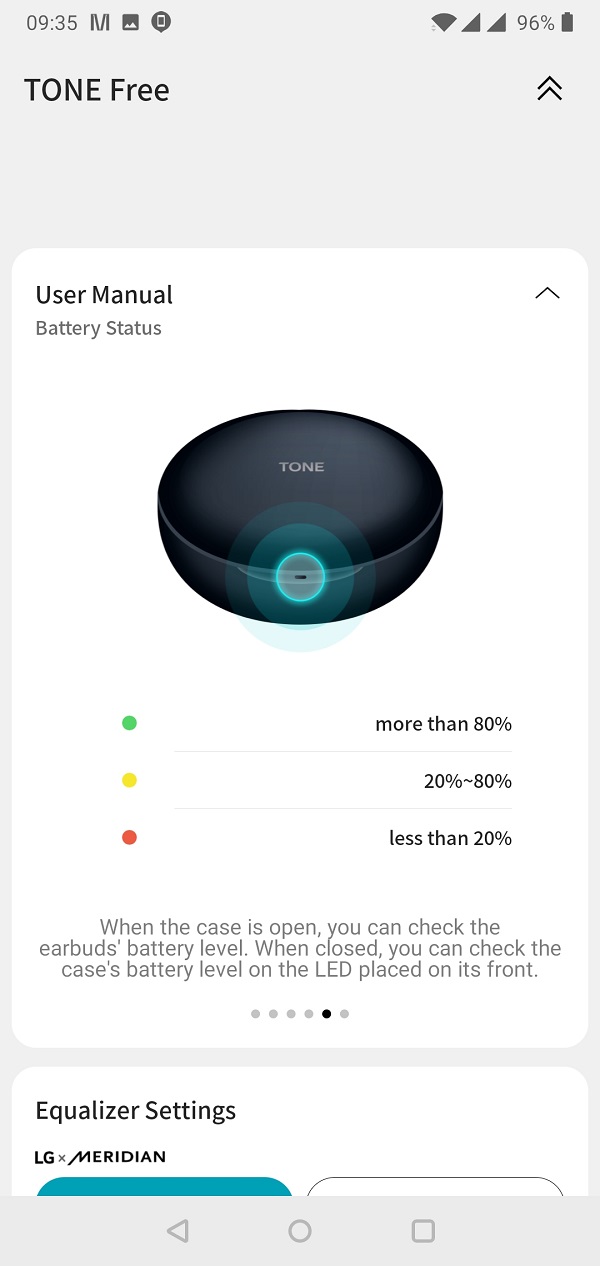This screenshot has height=1266, width=600.
Task: Tap the TONE case illustration
Action: 300,530
